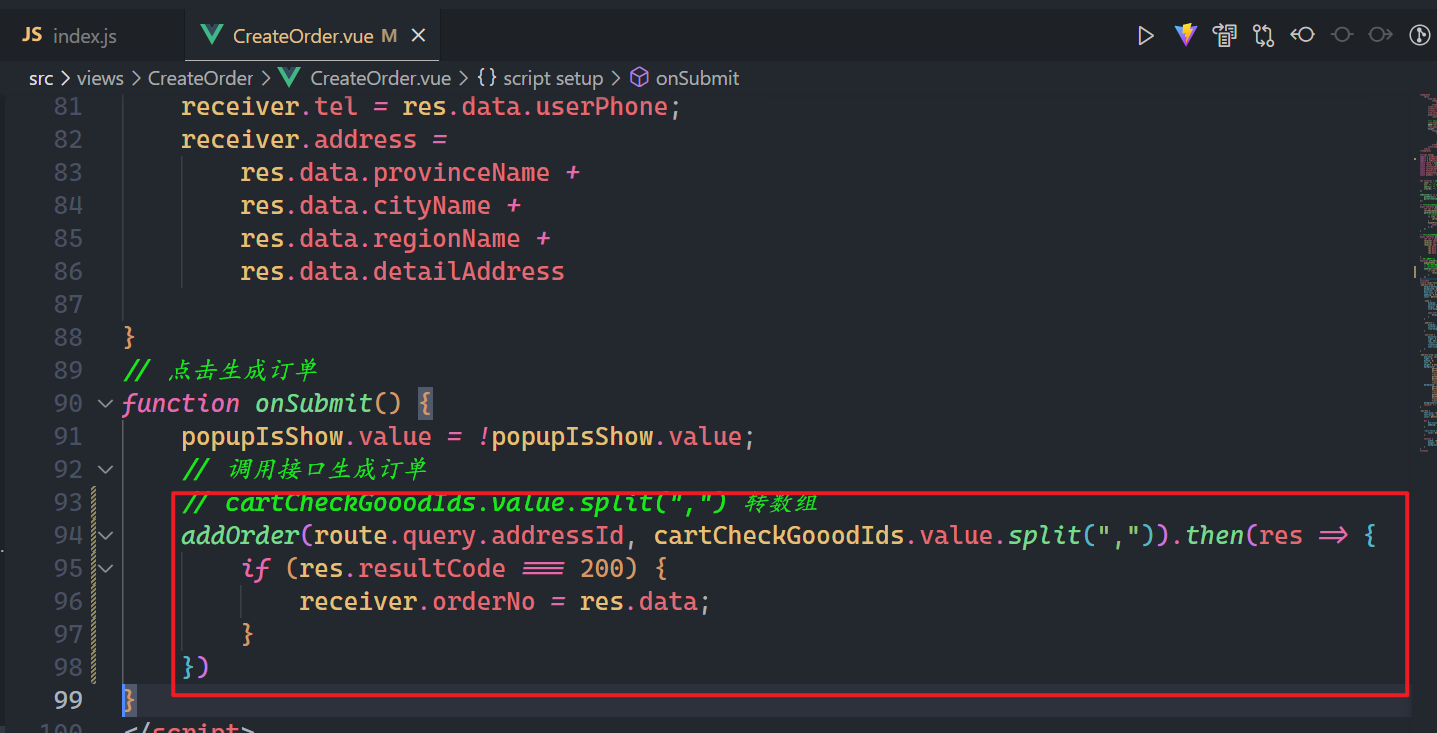
Task: Click the Vue logo on CreateOrder.vue tab
Action: coord(211,36)
